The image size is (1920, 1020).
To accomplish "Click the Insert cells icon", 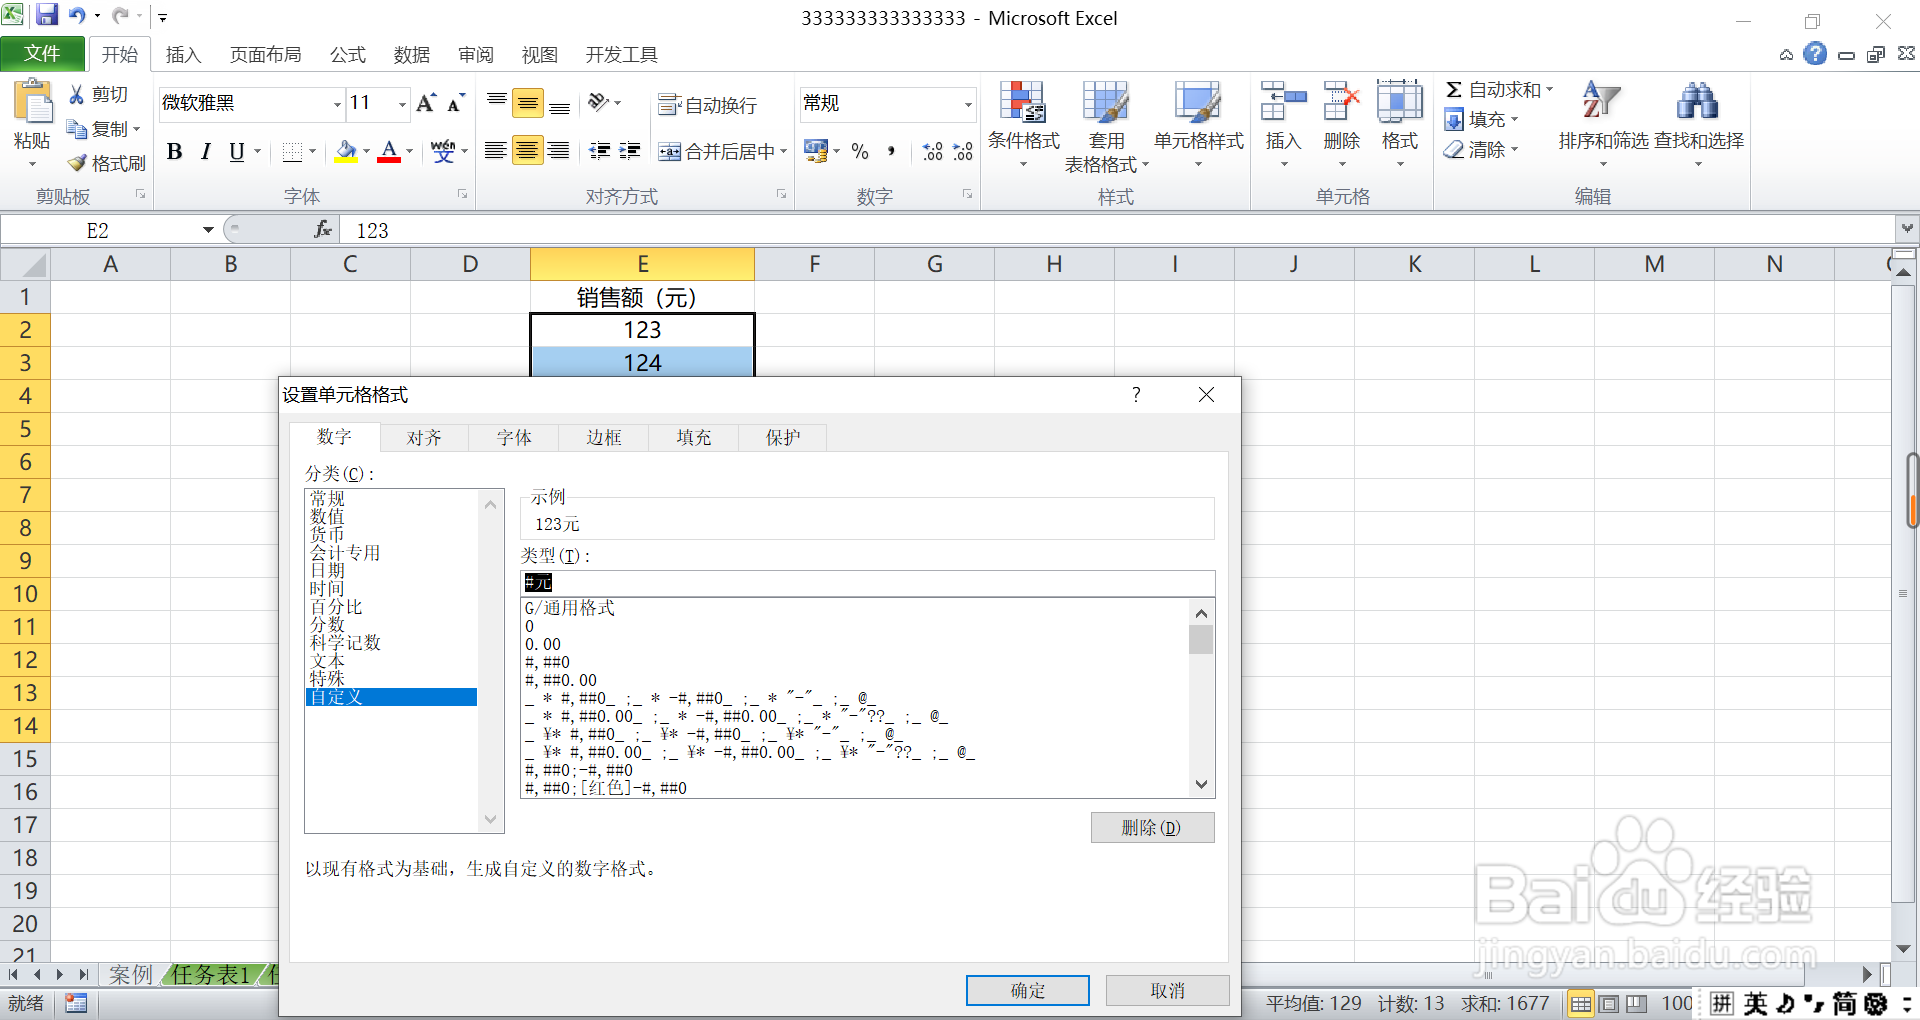I will pos(1283,102).
